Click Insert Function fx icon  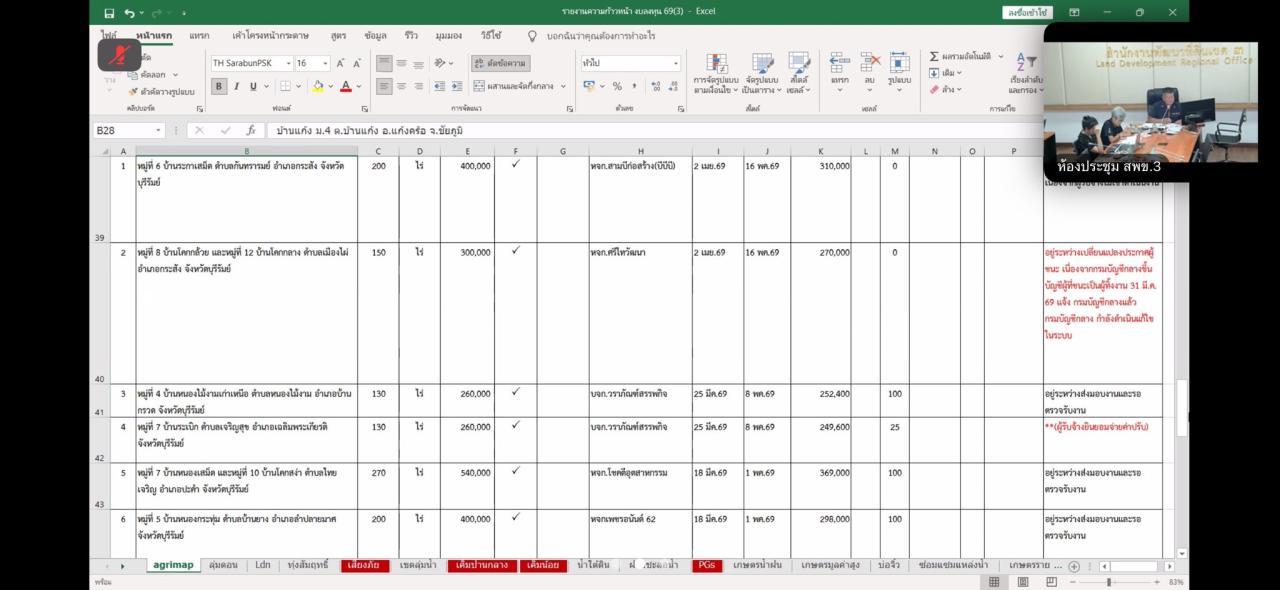pyautogui.click(x=251, y=130)
